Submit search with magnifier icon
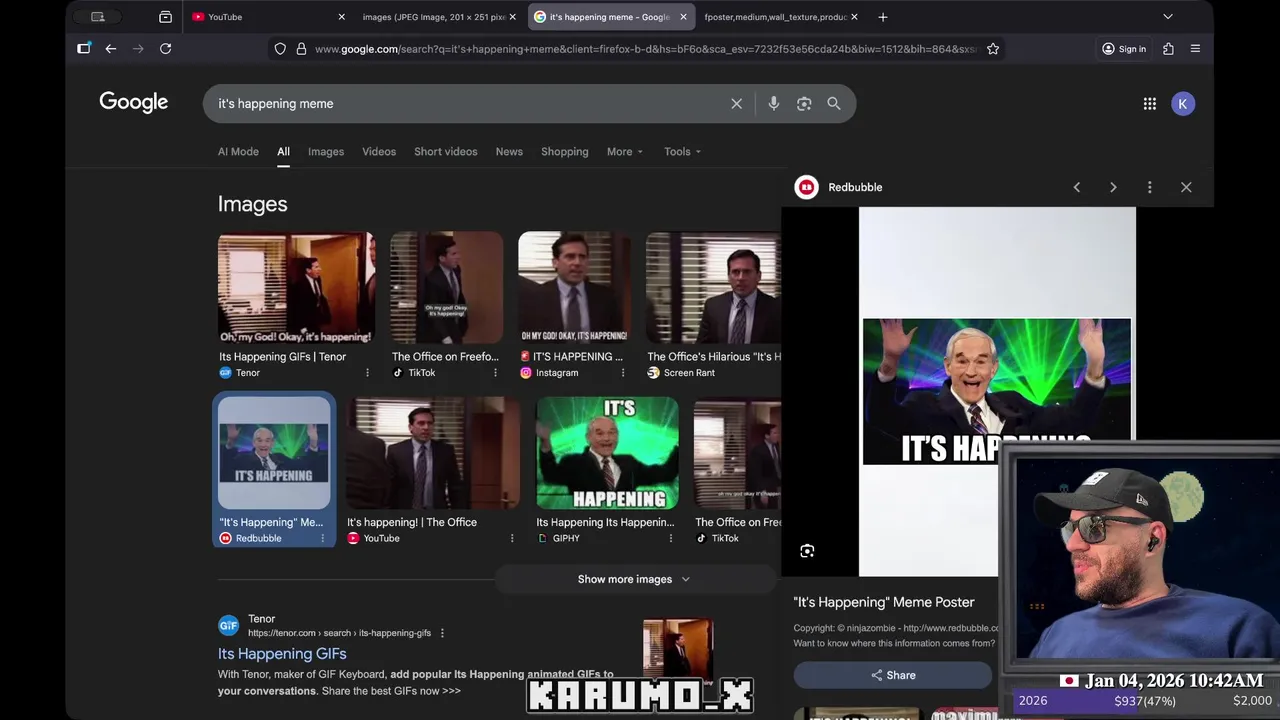 (x=834, y=104)
